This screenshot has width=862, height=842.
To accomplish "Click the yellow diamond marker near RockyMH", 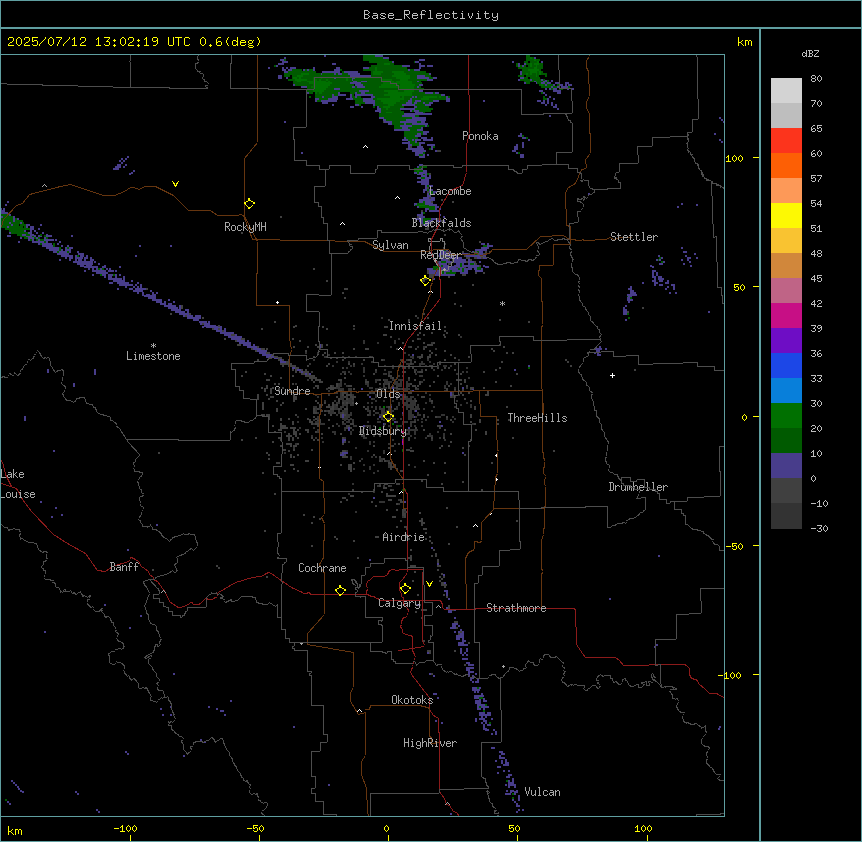I will pos(250,204).
